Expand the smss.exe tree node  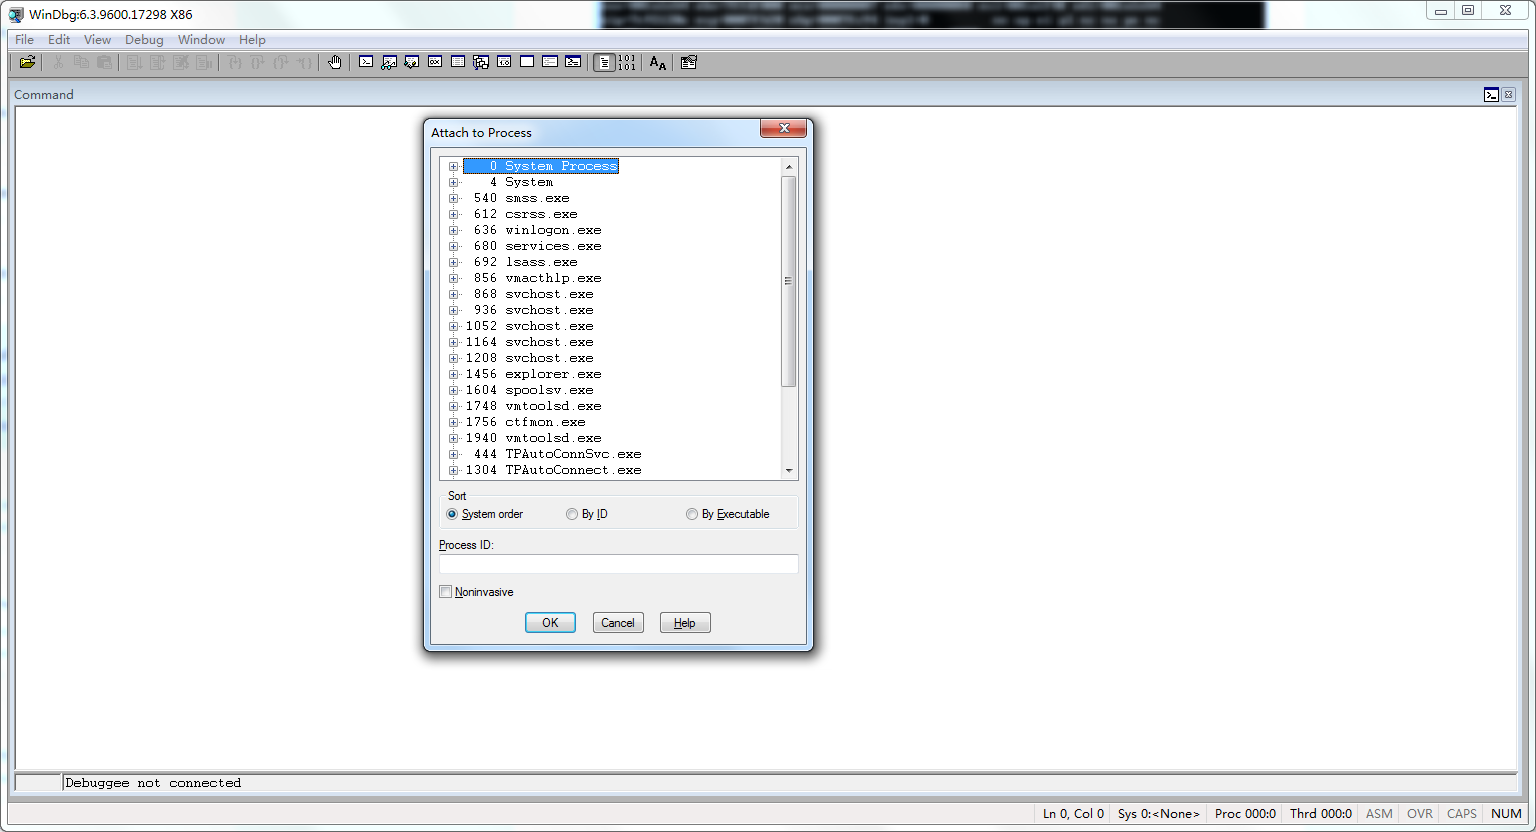(x=453, y=198)
